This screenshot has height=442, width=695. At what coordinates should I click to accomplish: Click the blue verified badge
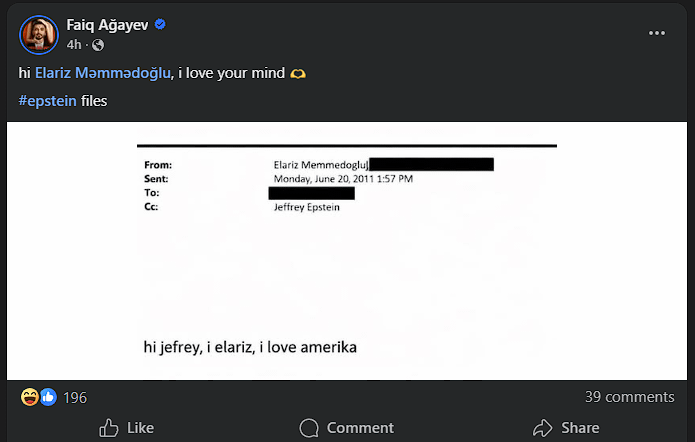click(x=160, y=25)
